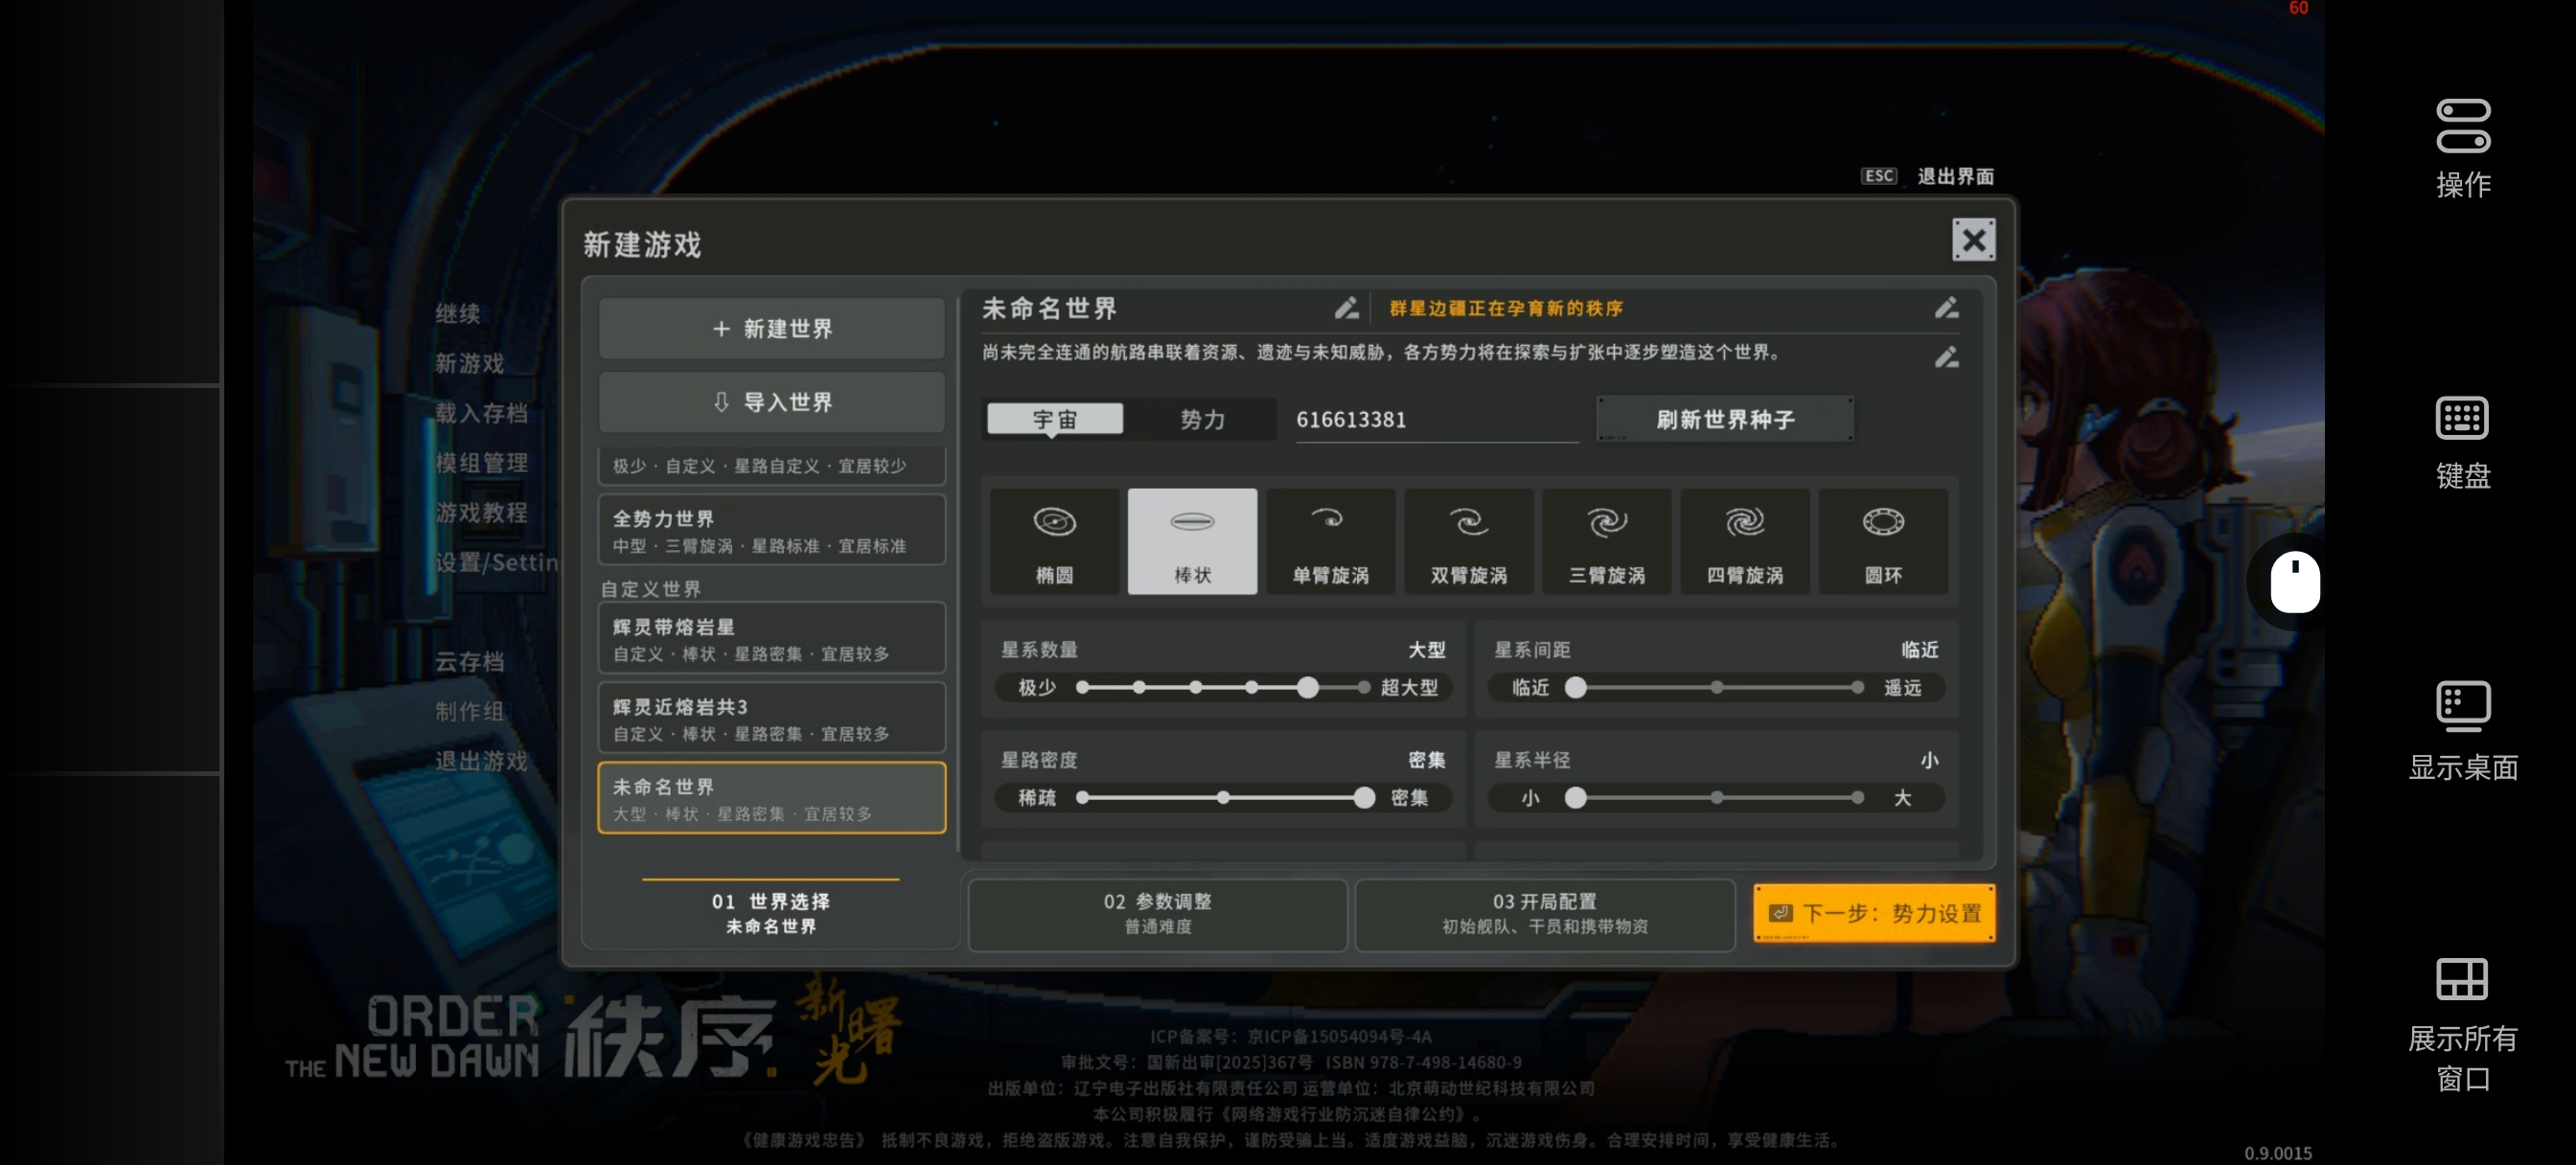Select the 椭圆 galaxy shape
The image size is (2576, 1165).
[1054, 541]
